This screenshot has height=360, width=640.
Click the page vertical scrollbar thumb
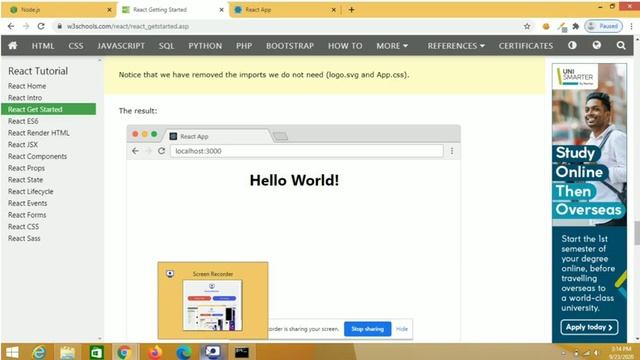(x=637, y=233)
